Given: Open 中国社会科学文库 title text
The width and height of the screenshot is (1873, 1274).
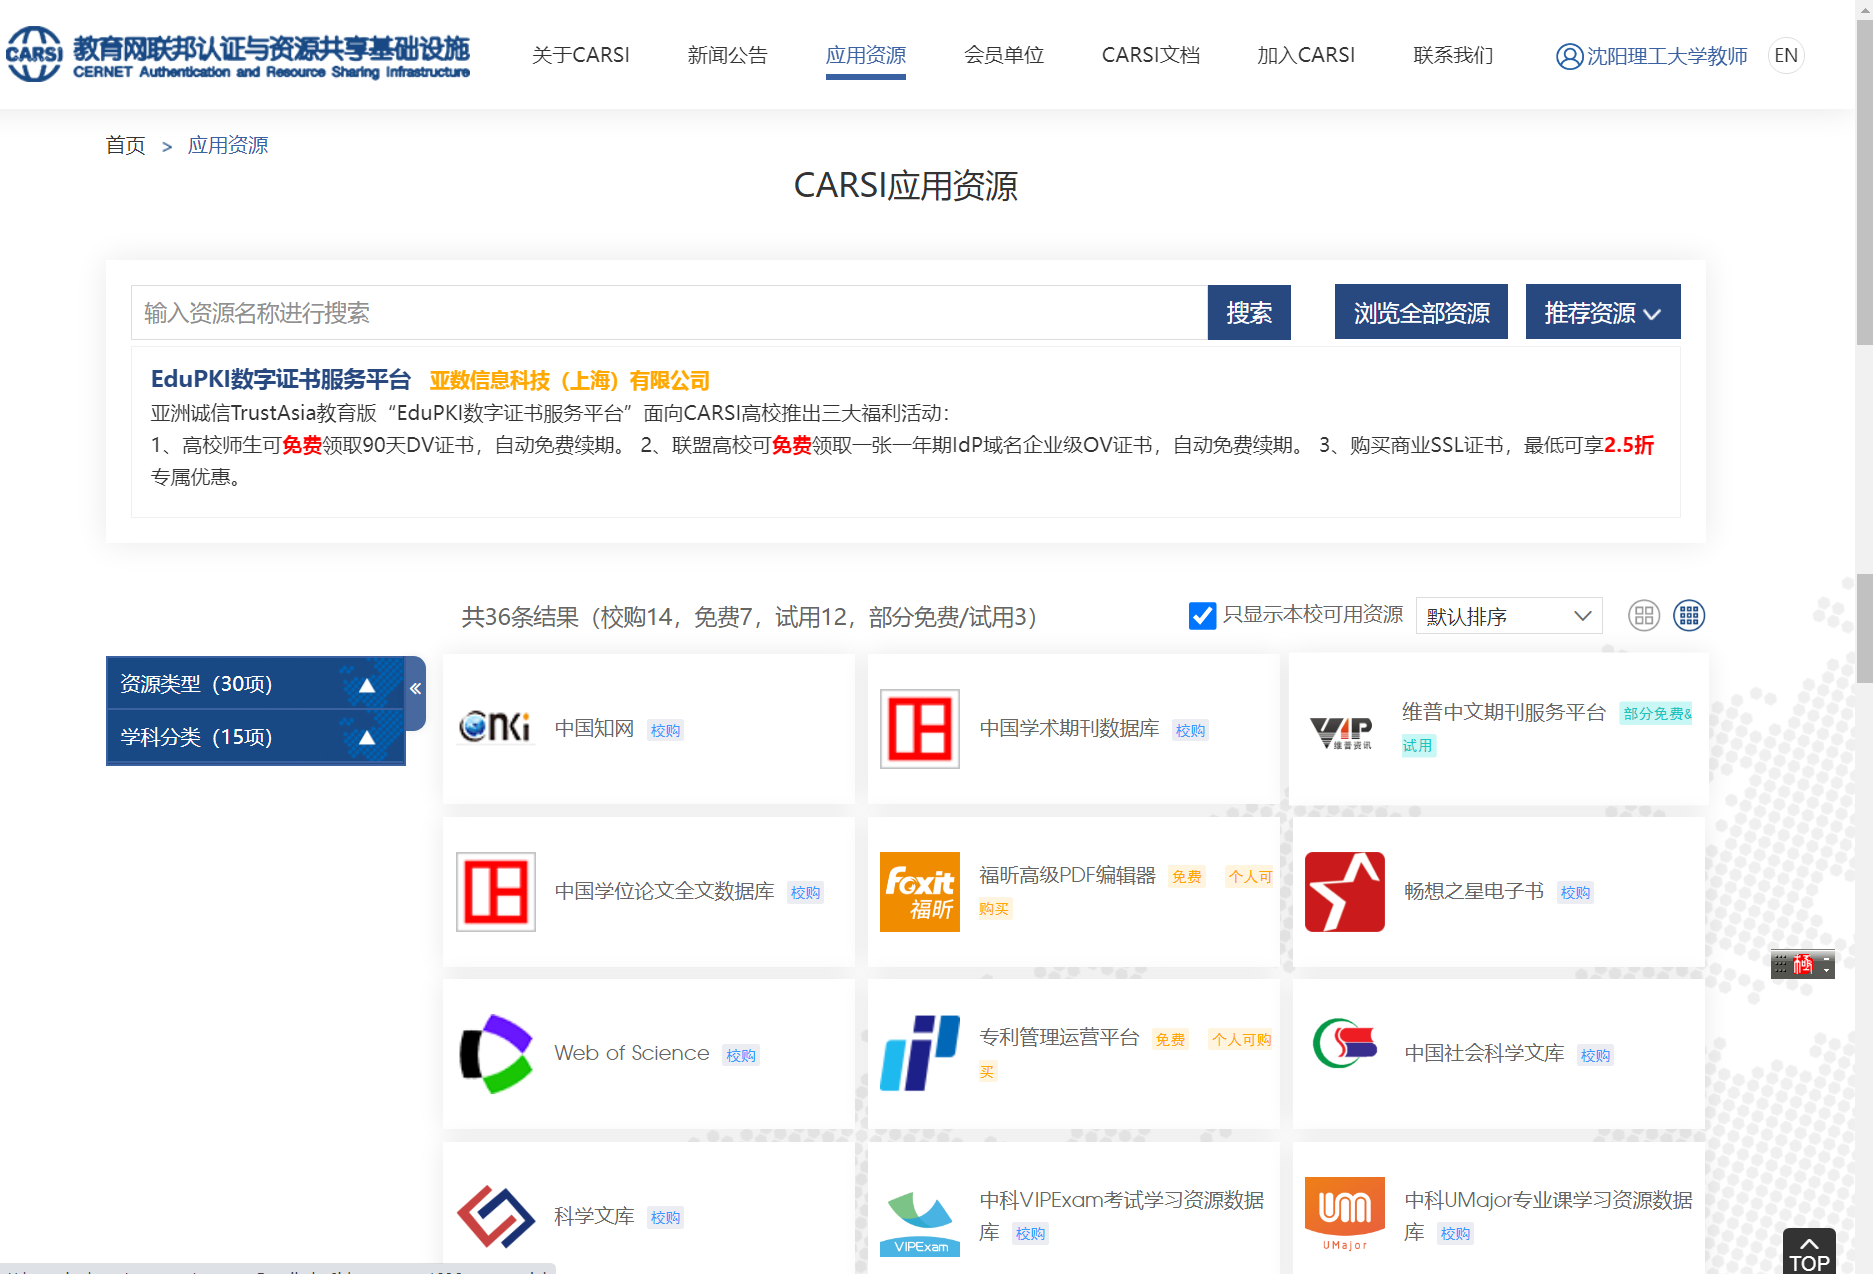Looking at the screenshot, I should pos(1484,1054).
